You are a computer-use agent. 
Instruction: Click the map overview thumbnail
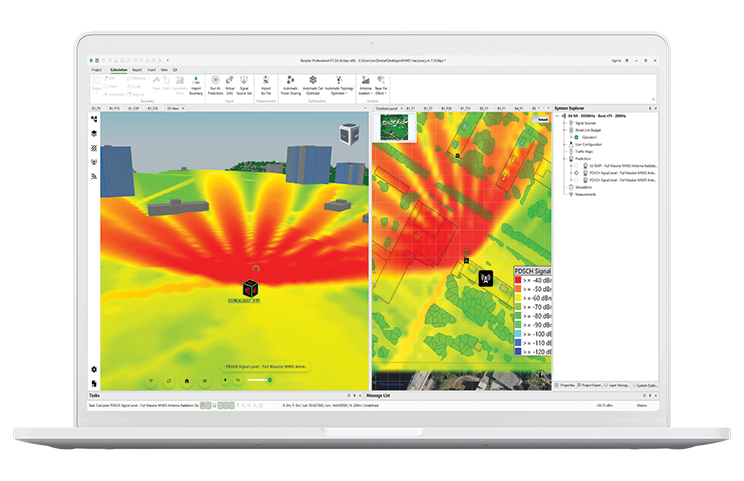tap(394, 128)
